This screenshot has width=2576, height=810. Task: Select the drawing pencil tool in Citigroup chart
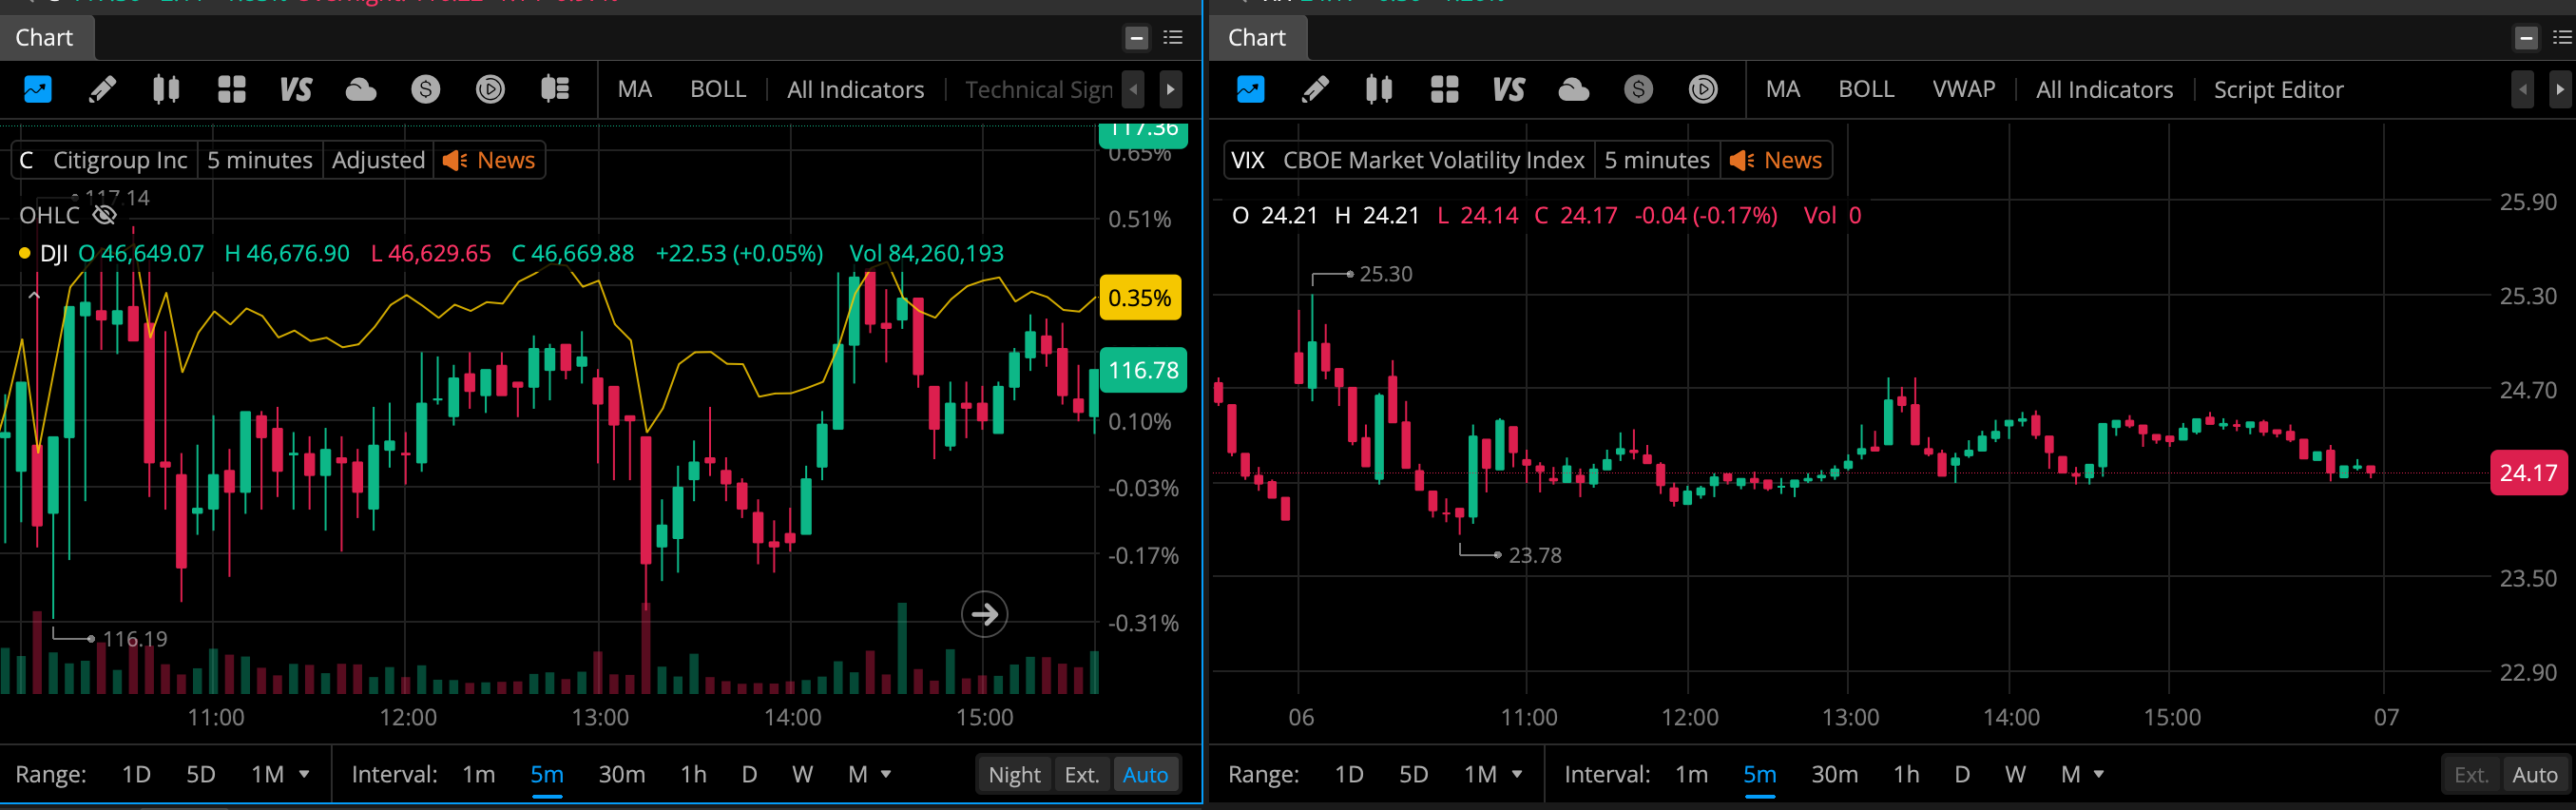(x=102, y=90)
